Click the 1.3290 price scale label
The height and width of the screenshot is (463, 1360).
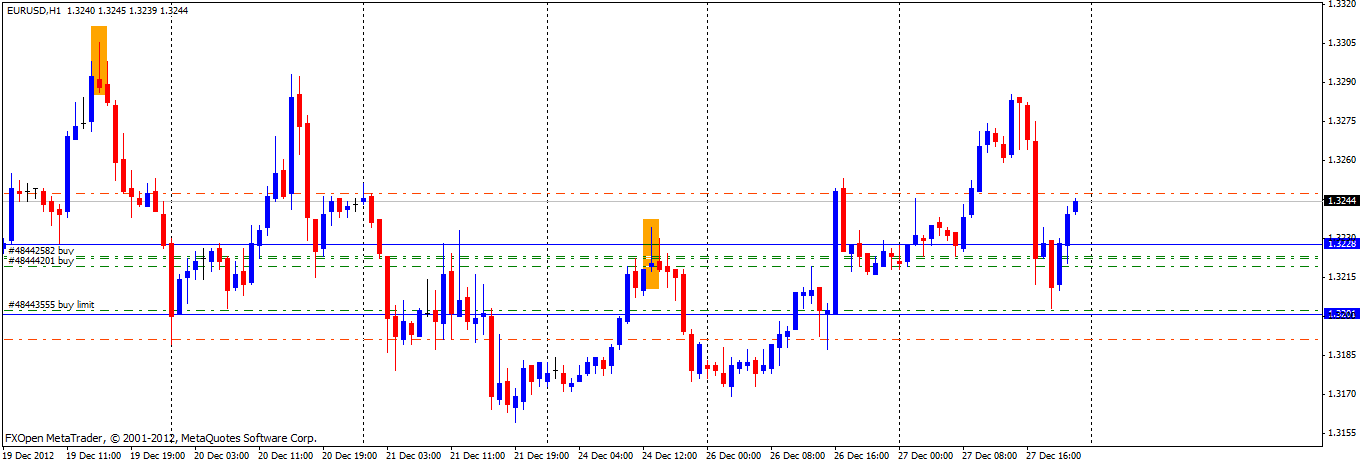1341,82
